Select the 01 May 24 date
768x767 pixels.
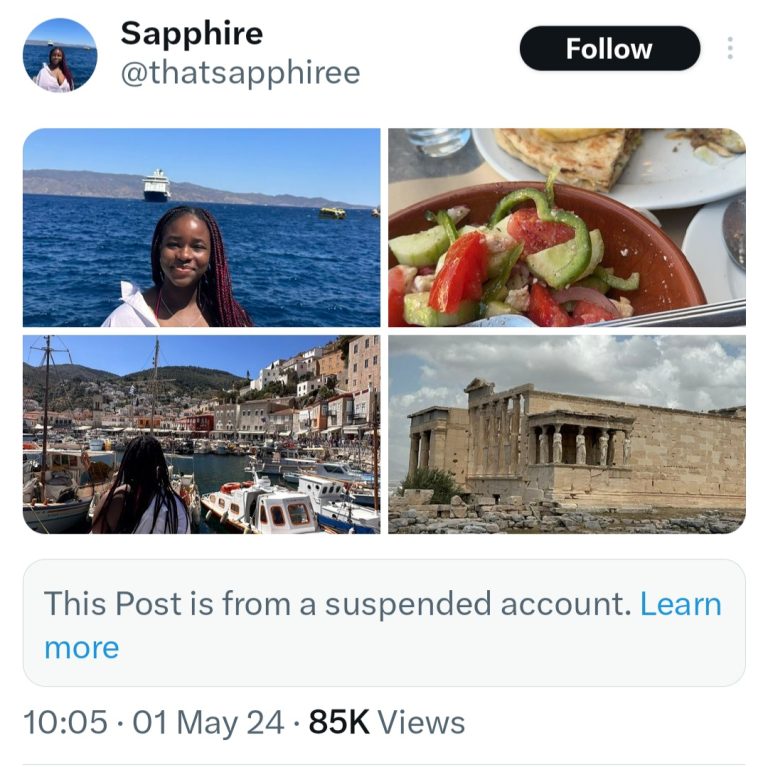pyautogui.click(x=208, y=723)
